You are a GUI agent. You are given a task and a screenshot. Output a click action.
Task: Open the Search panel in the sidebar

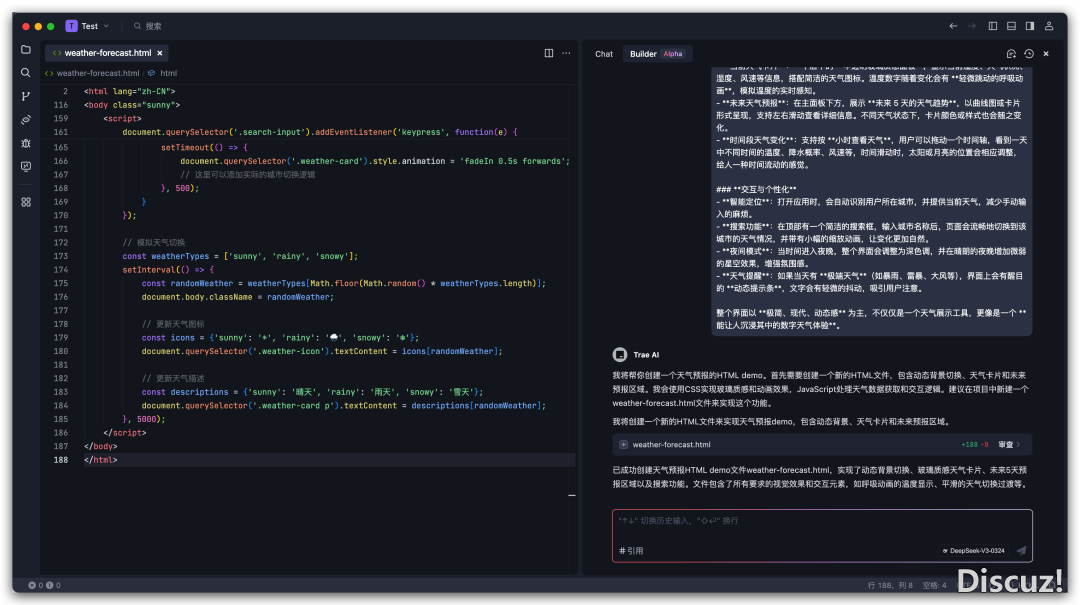pyautogui.click(x=26, y=72)
